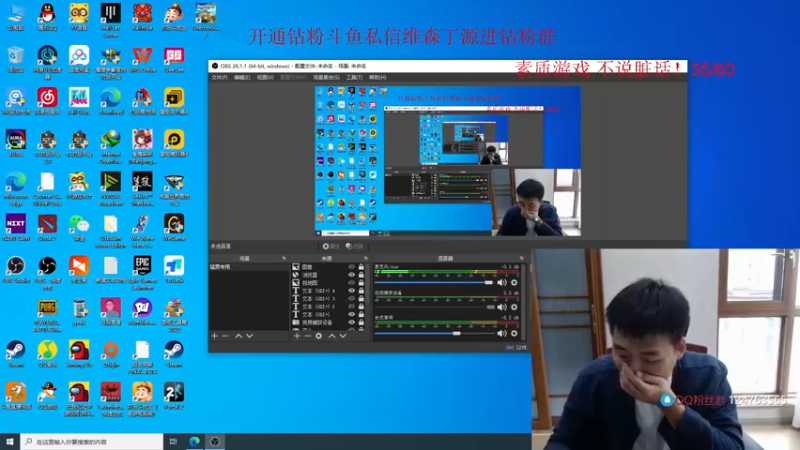The height and width of the screenshot is (450, 800).
Task: Toggle visibility of 文本 (GDI+) 4 source
Action: 352,291
